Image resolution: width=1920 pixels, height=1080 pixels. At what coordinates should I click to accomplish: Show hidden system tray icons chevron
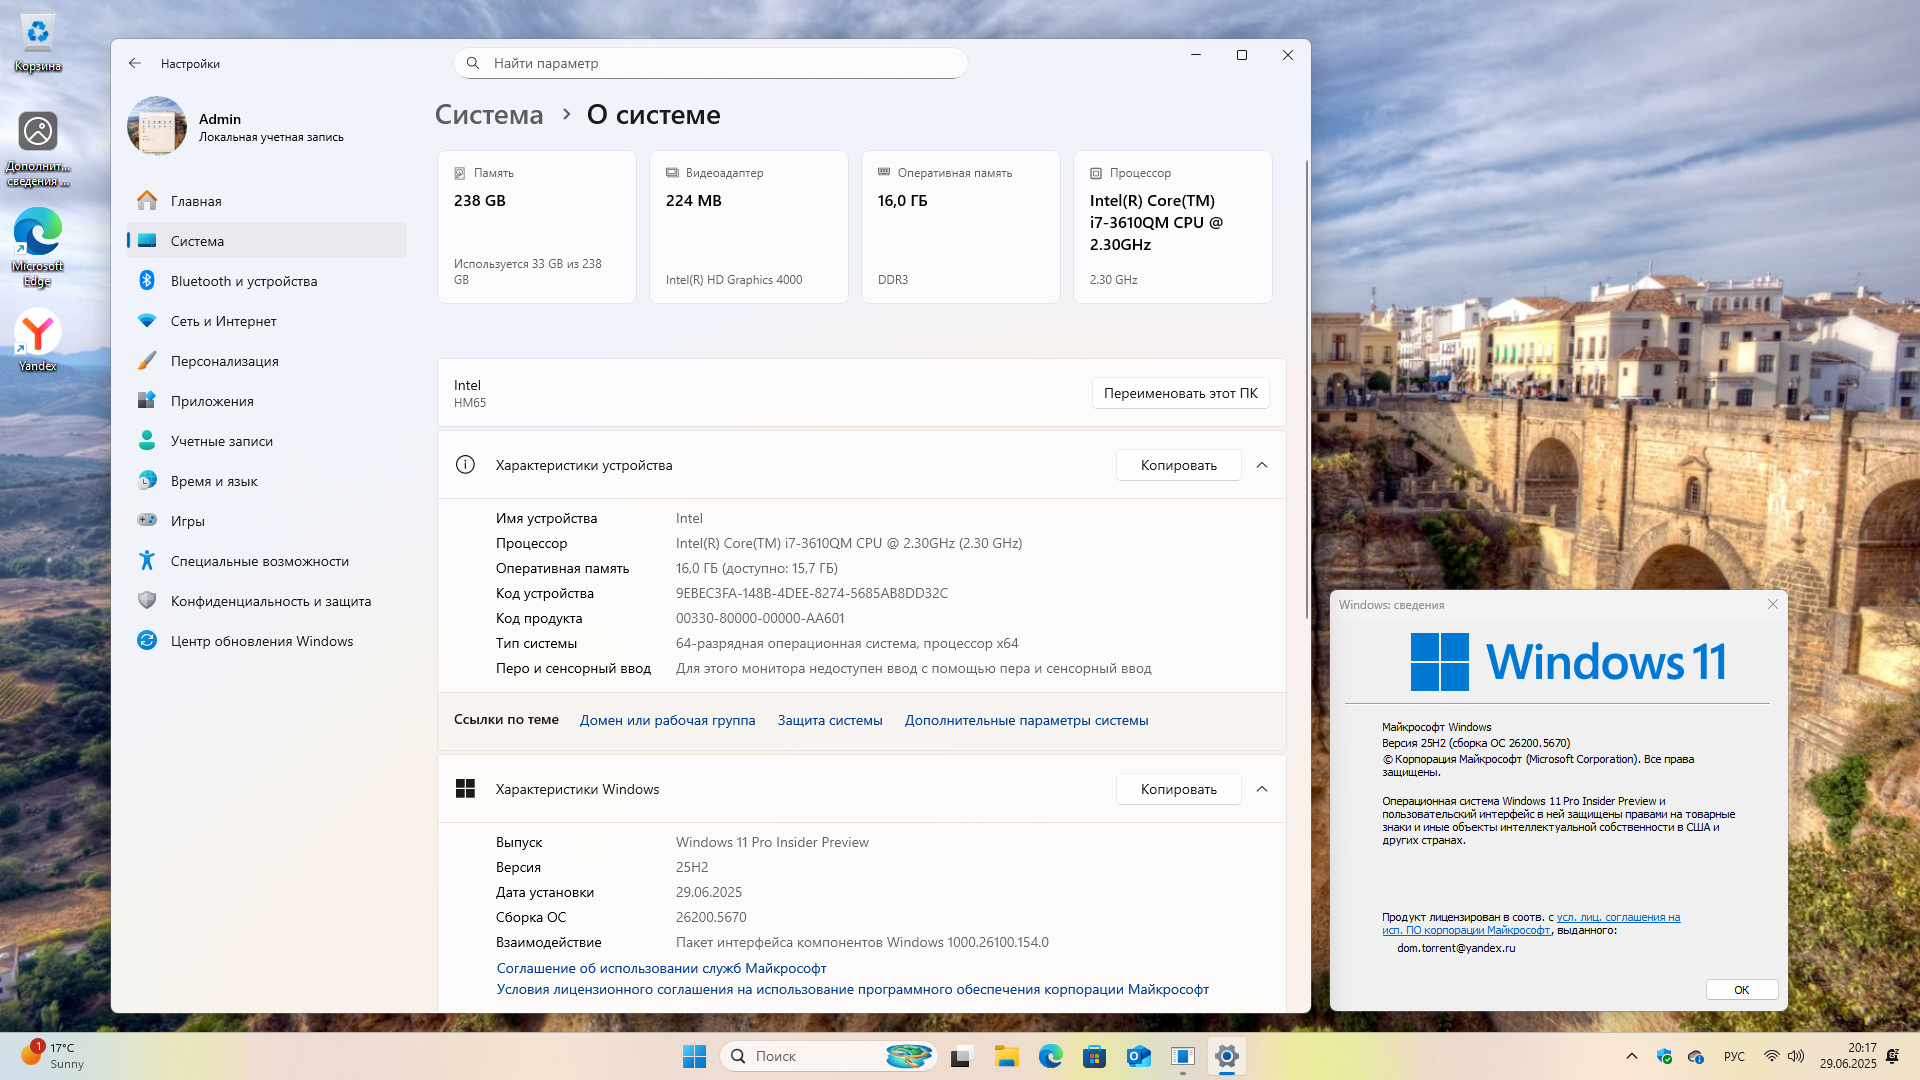pyautogui.click(x=1632, y=1056)
